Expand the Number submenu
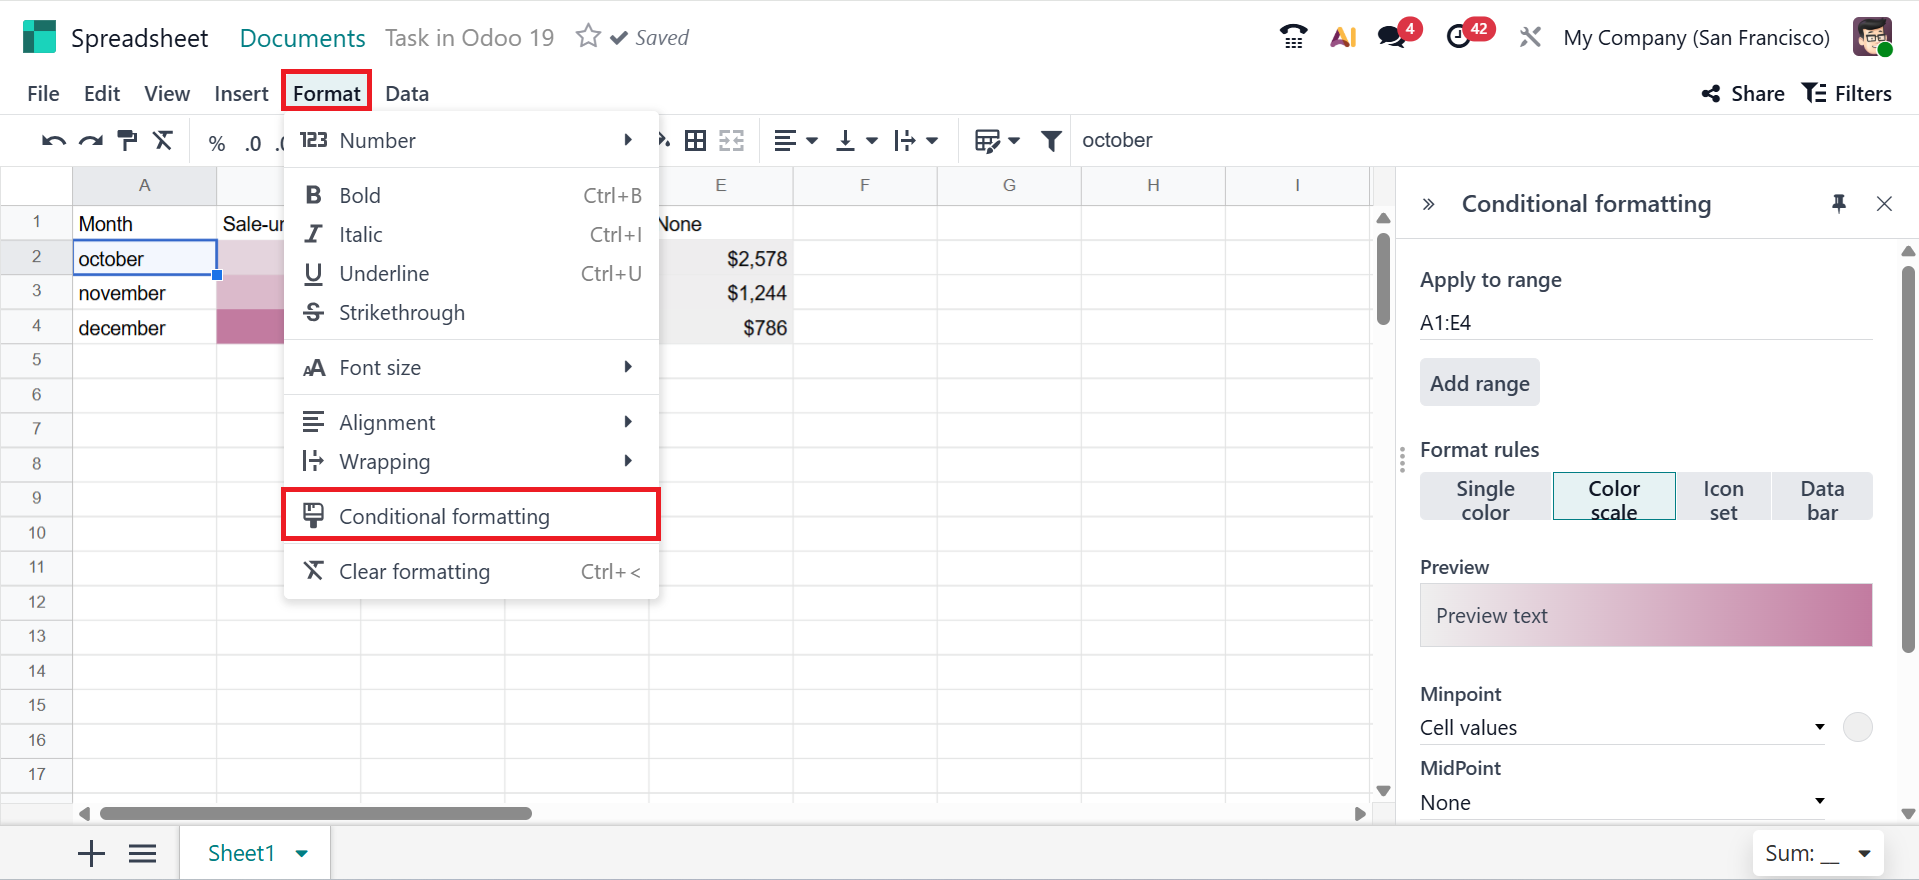Viewport: 1919px width, 880px height. (471, 140)
